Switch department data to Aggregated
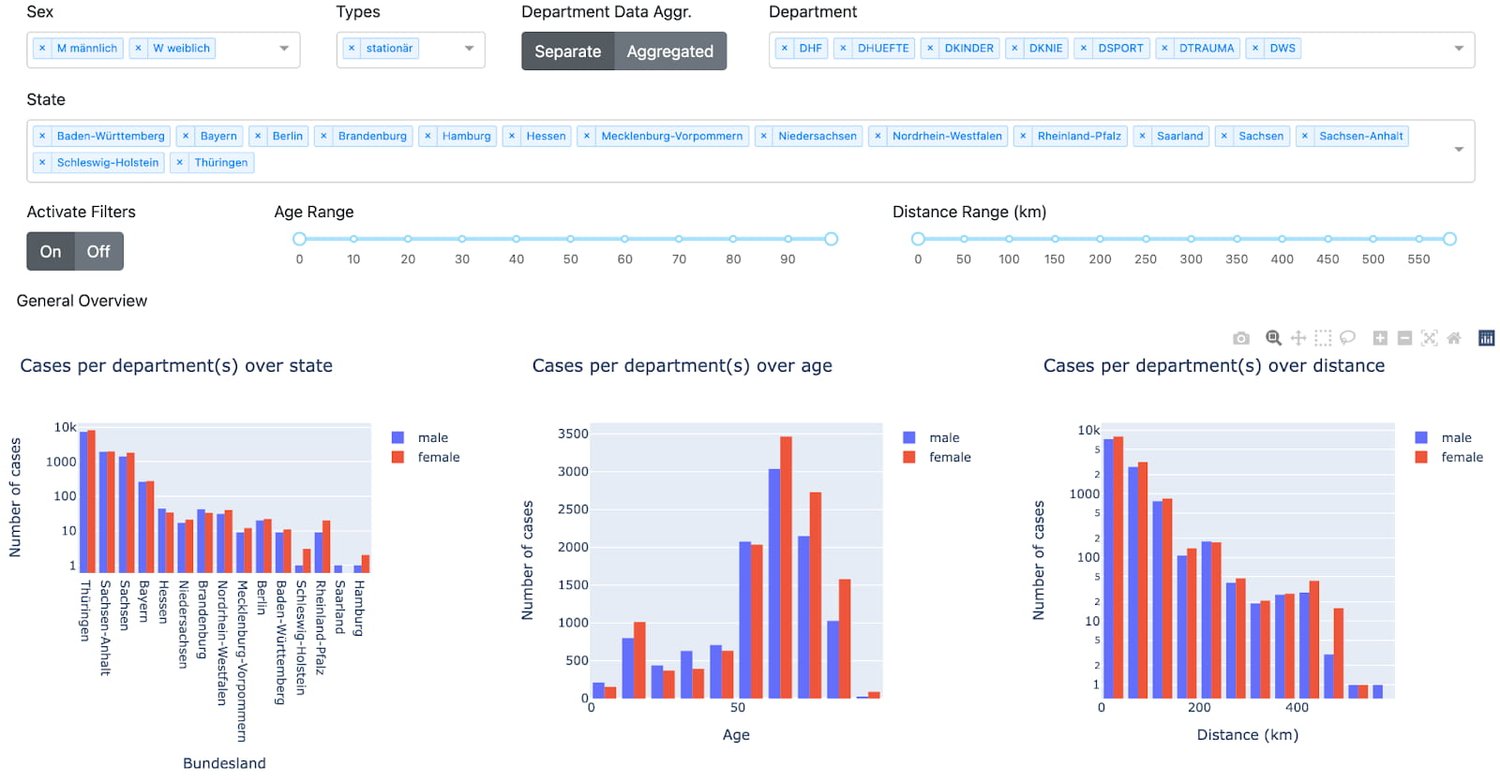Viewport: 1500px width, 780px height. [670, 51]
